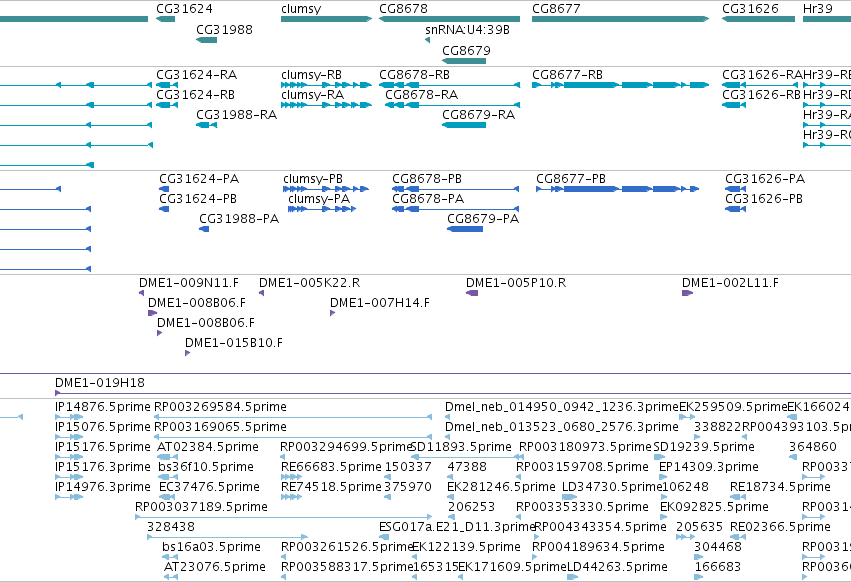Select BAC end label DME1-015B10.F
Image resolution: width=851 pixels, height=582 pixels.
tap(234, 343)
